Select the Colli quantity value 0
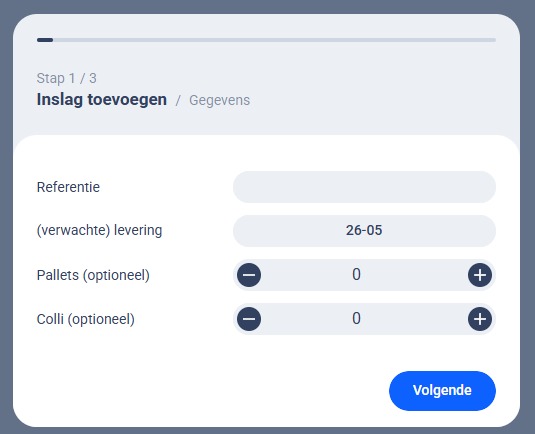Viewport: 535px width, 434px height. click(356, 318)
